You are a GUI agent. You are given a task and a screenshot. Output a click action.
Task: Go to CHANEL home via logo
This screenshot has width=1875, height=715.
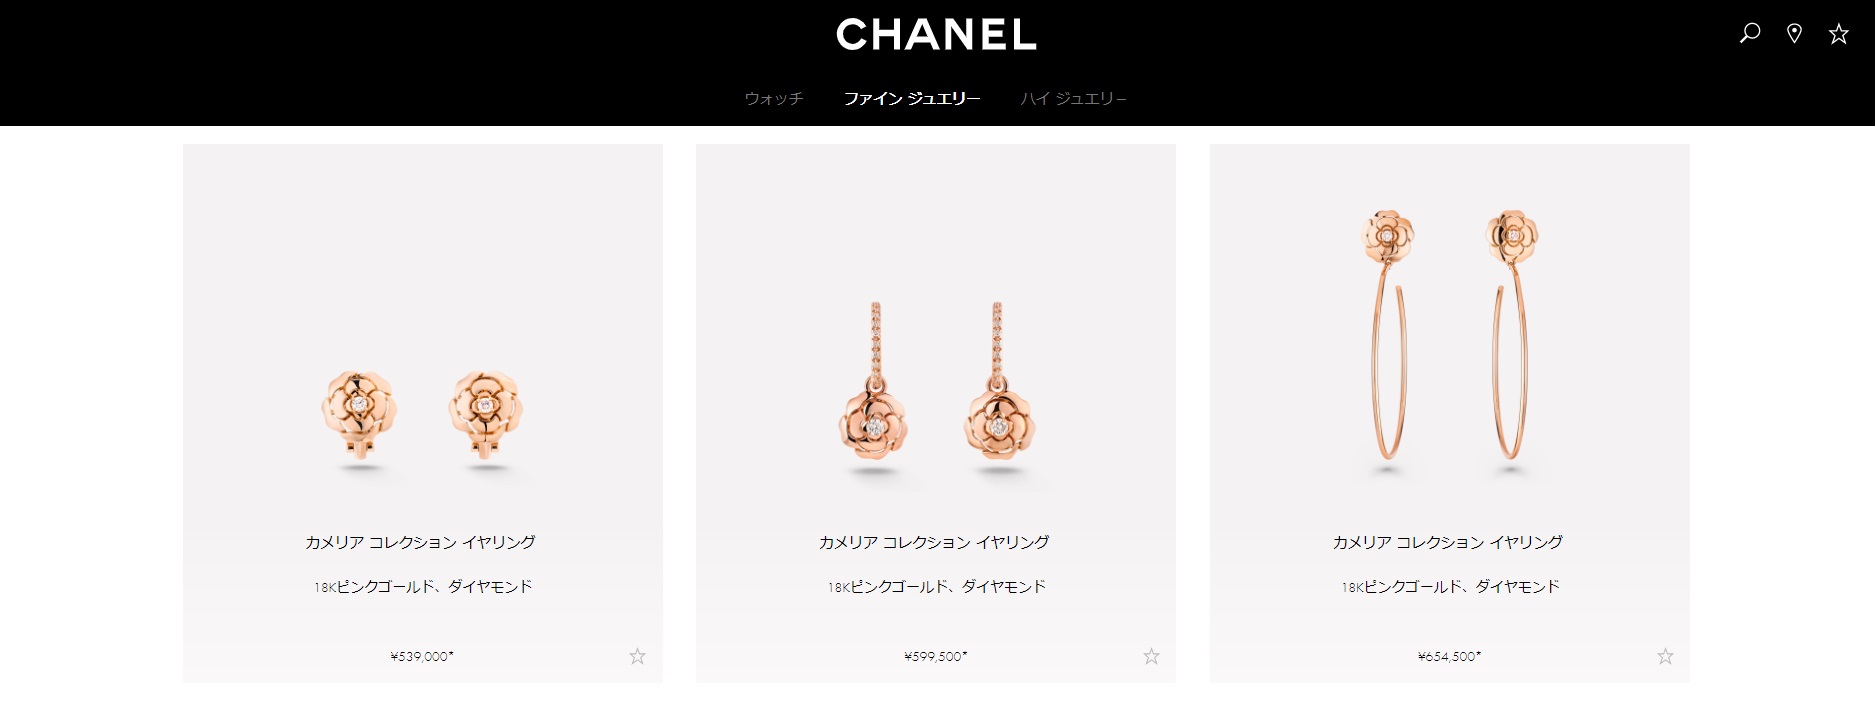(x=936, y=35)
